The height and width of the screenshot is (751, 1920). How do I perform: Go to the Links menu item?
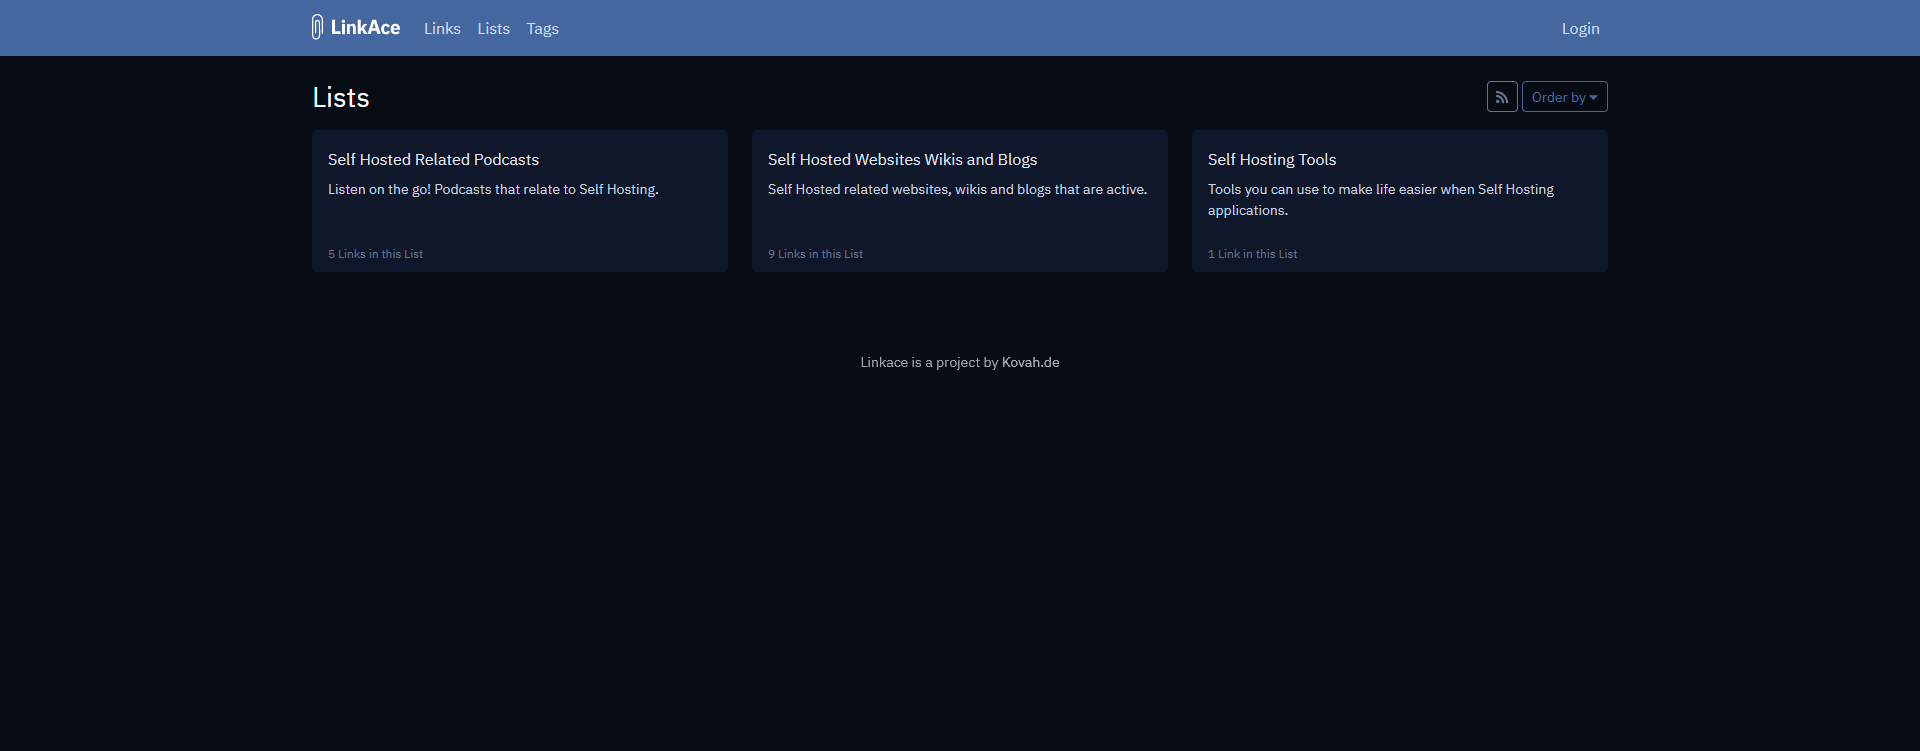coord(442,29)
